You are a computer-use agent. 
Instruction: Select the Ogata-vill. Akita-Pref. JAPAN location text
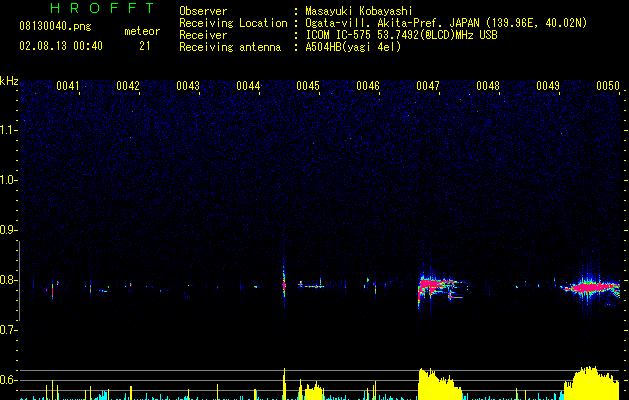(446, 23)
